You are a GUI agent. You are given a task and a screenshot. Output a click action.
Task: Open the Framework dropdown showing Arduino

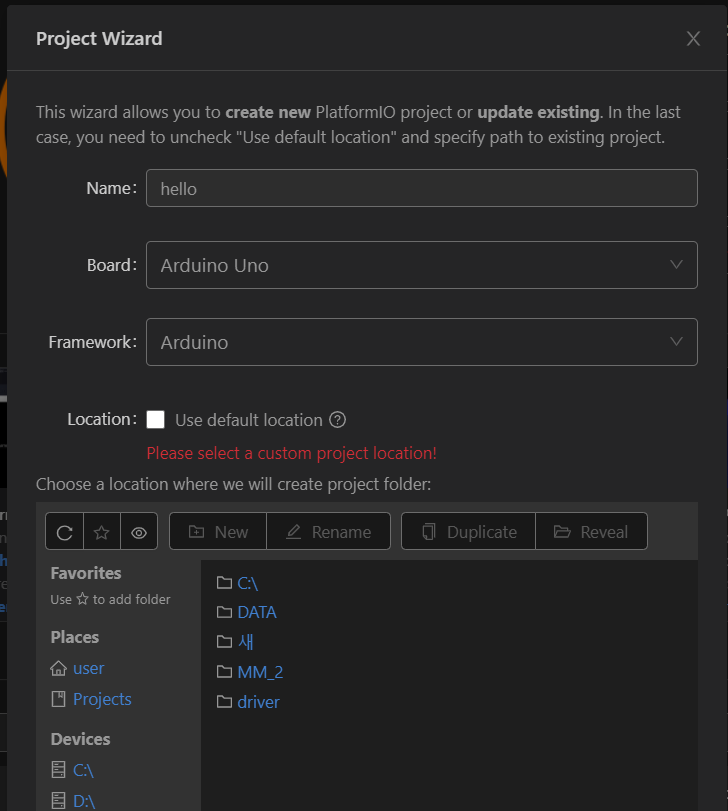tap(422, 342)
